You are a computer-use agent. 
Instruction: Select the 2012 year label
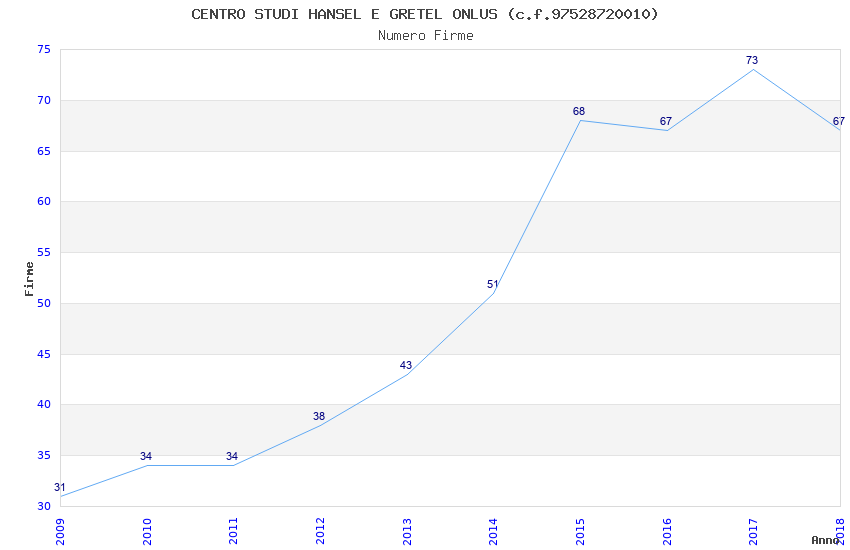click(320, 532)
